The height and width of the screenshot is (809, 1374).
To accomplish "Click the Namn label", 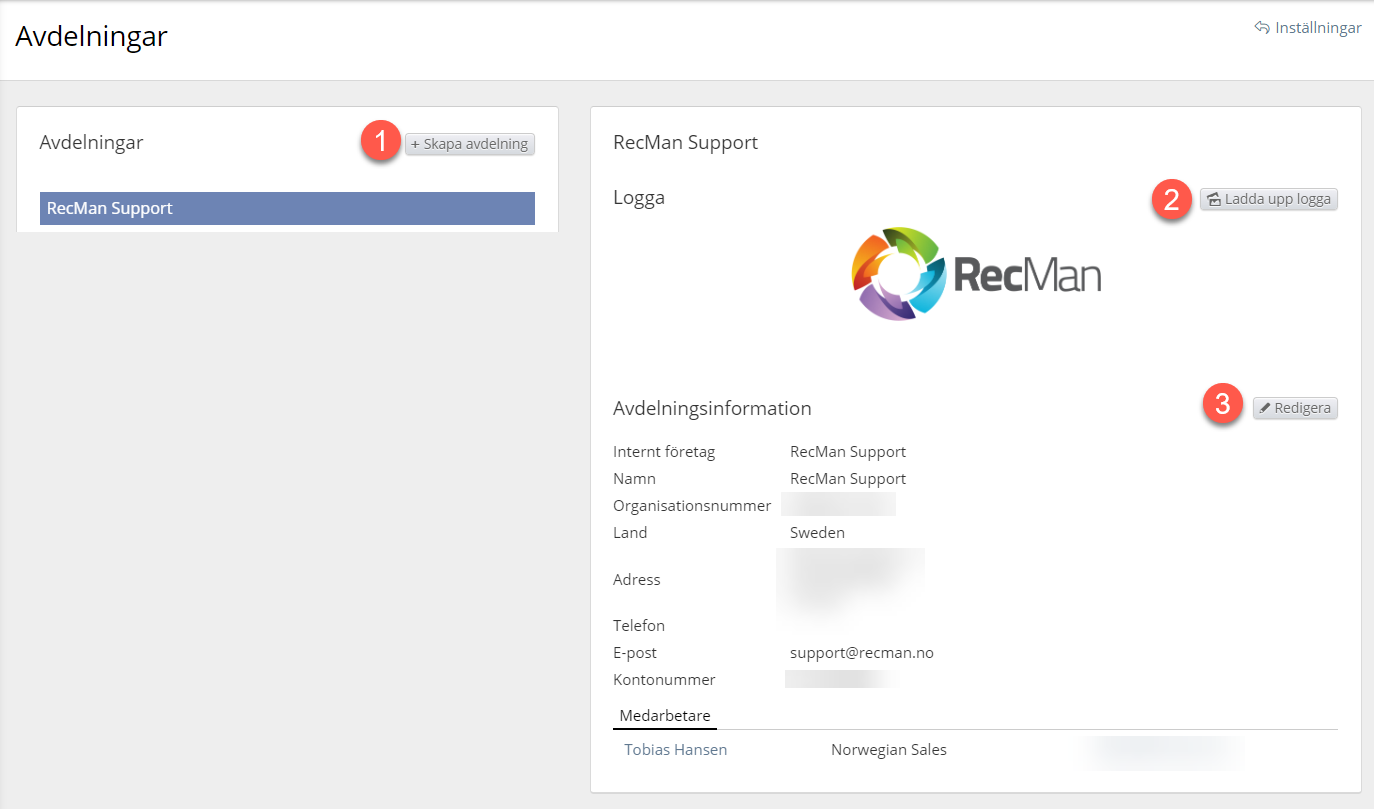I will pyautogui.click(x=634, y=479).
